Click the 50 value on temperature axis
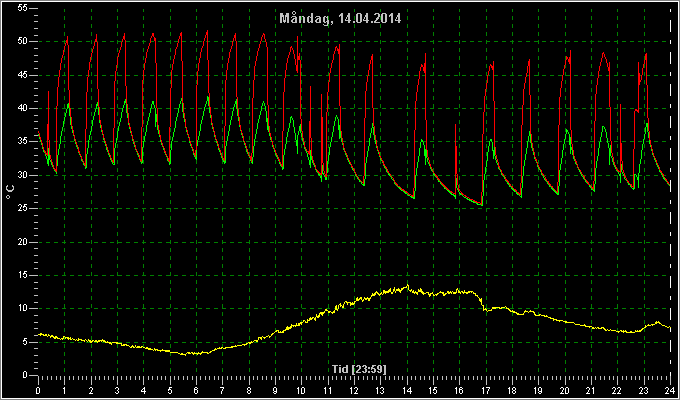Image resolution: width=680 pixels, height=400 pixels. pyautogui.click(x=23, y=42)
